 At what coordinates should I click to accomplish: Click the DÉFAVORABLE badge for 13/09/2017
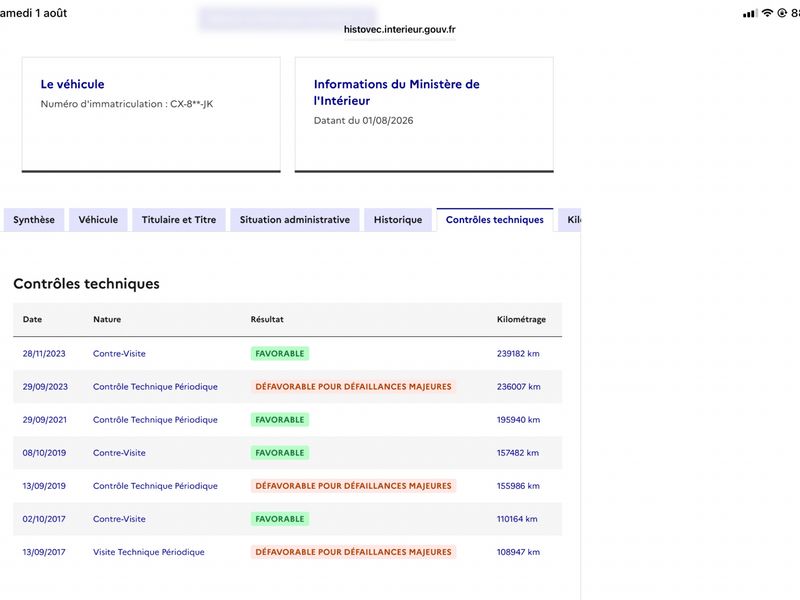tap(353, 553)
